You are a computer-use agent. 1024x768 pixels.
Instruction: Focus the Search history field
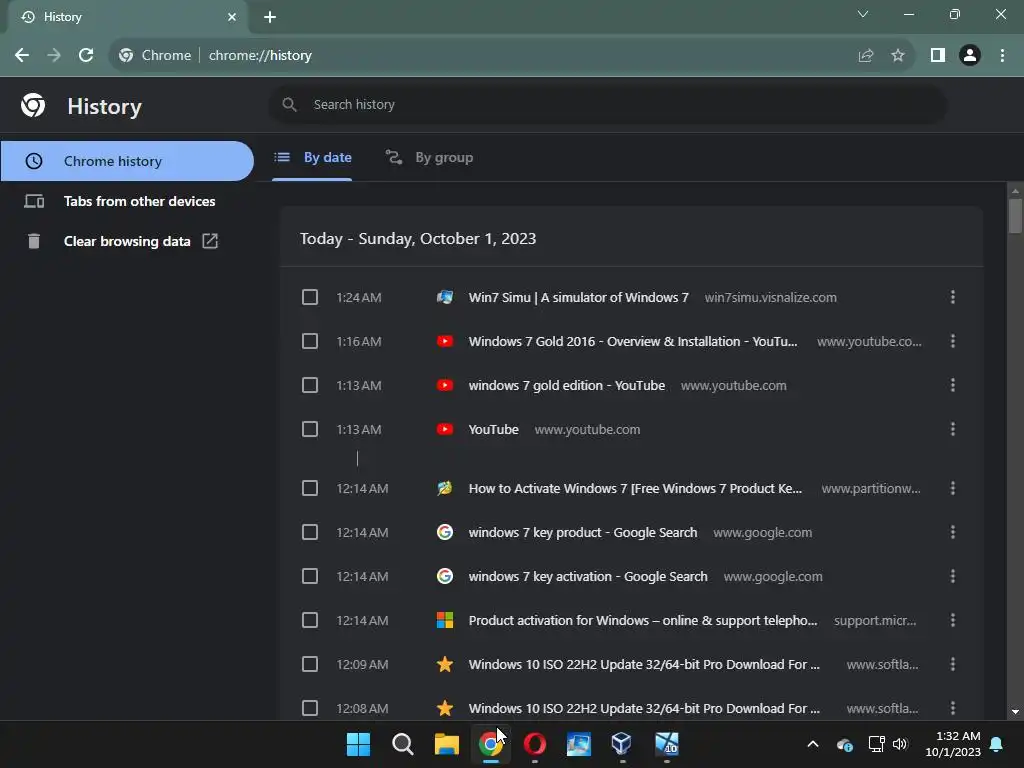pyautogui.click(x=607, y=104)
